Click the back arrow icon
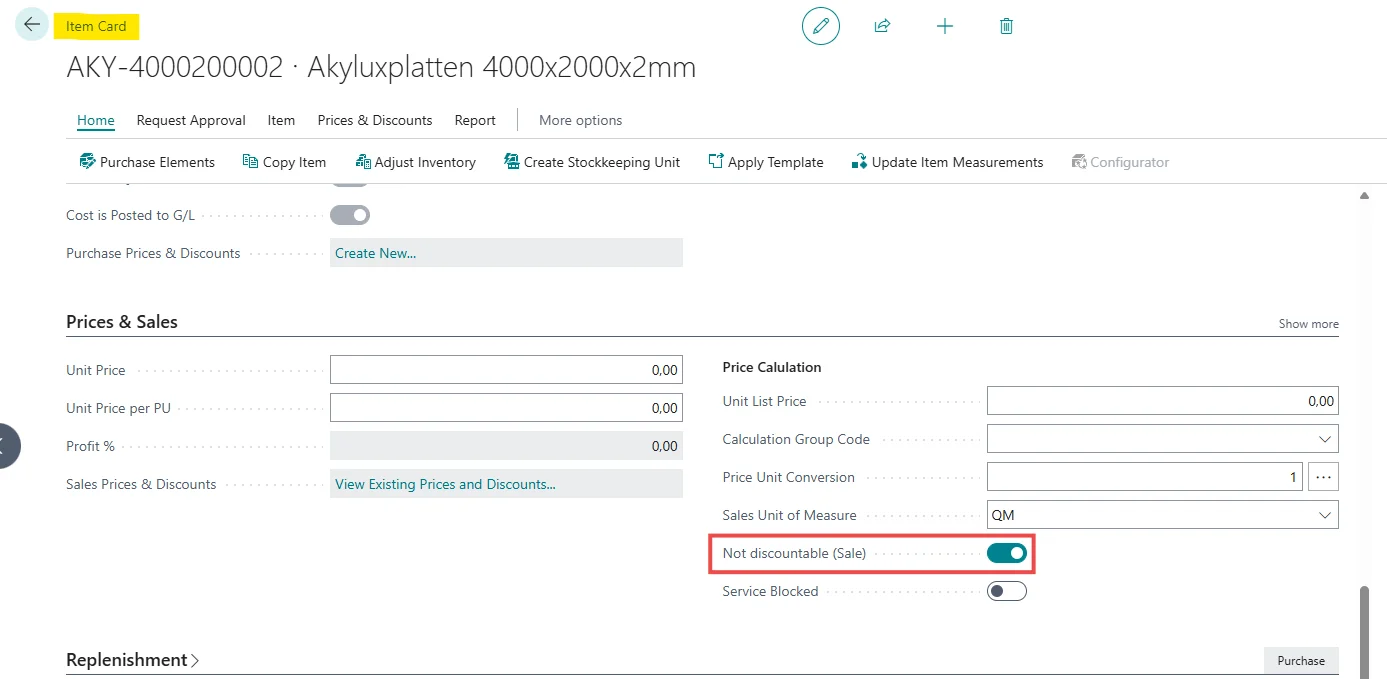Image resolution: width=1387 pixels, height=679 pixels. [32, 25]
